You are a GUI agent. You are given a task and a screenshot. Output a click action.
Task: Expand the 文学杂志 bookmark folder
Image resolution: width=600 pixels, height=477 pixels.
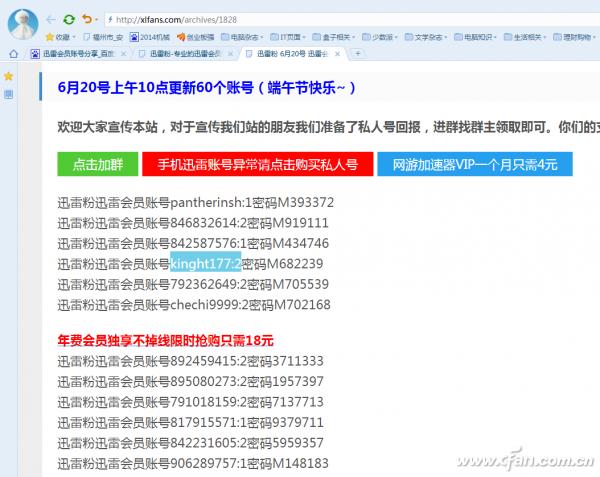tap(426, 37)
